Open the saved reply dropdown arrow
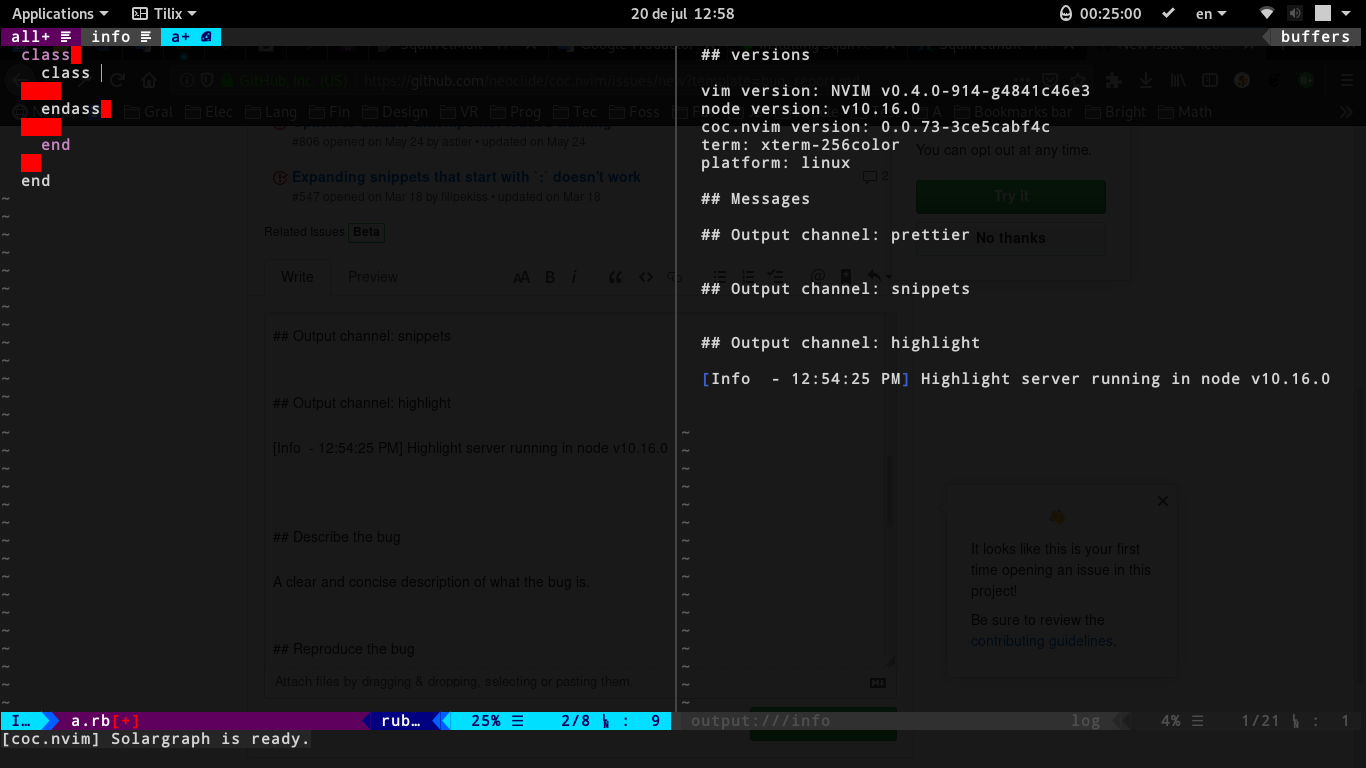Image resolution: width=1366 pixels, height=768 pixels. coord(886,277)
